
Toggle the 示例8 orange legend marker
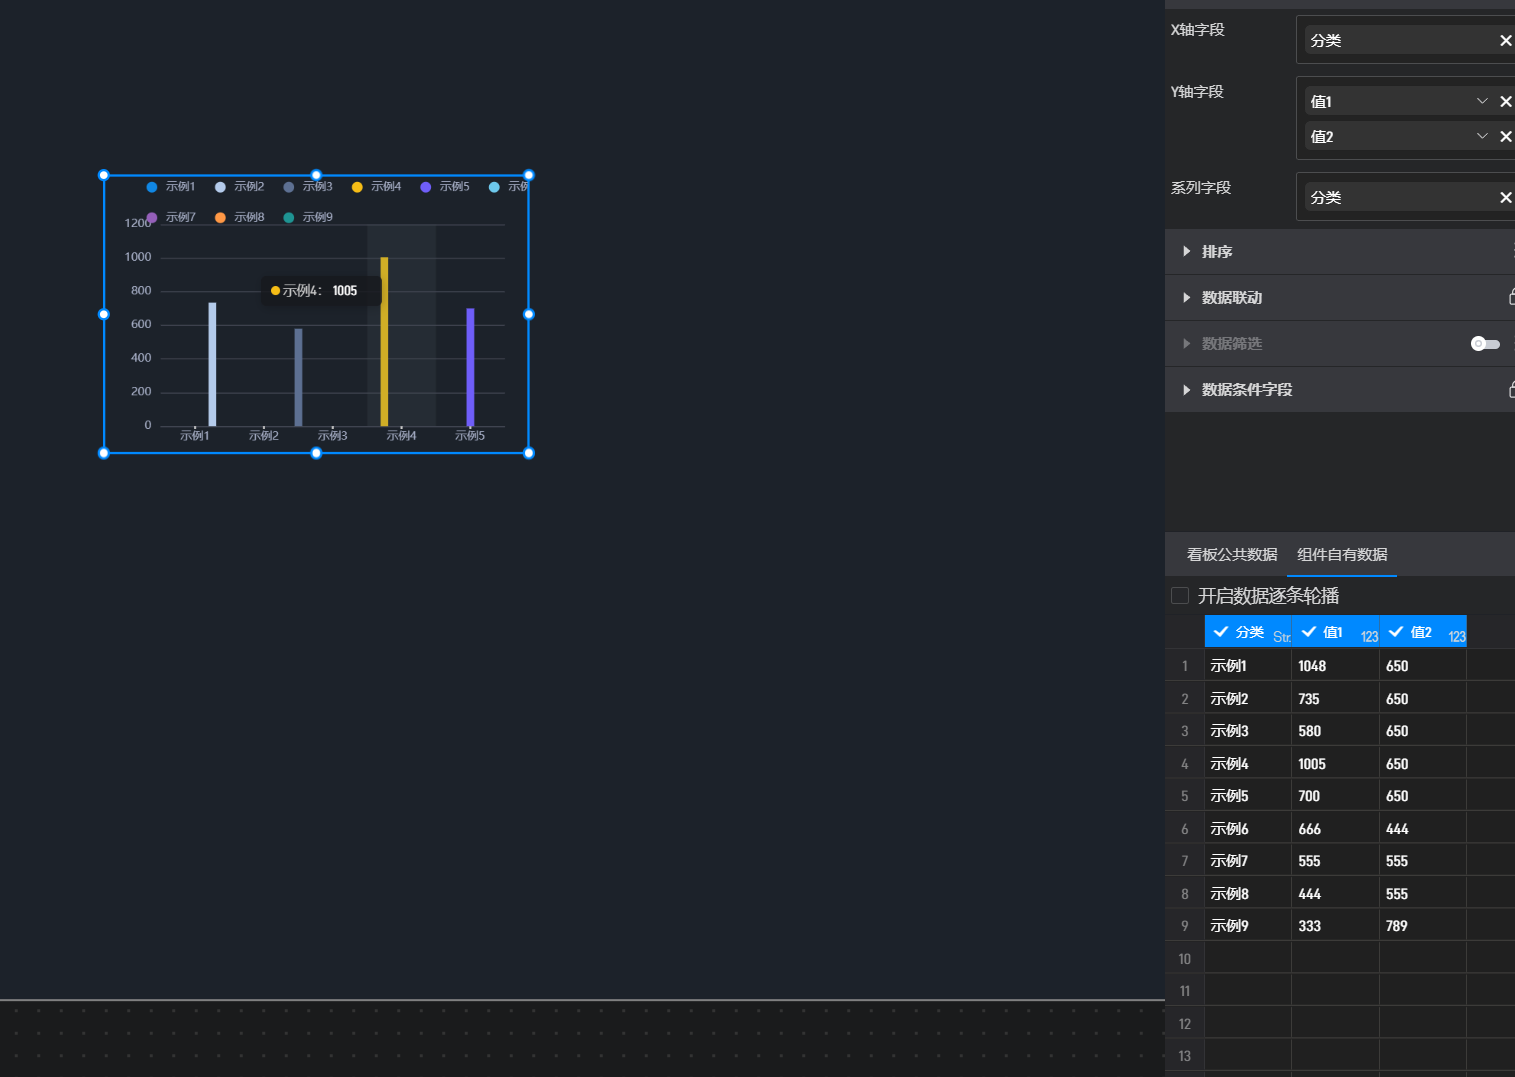(220, 218)
